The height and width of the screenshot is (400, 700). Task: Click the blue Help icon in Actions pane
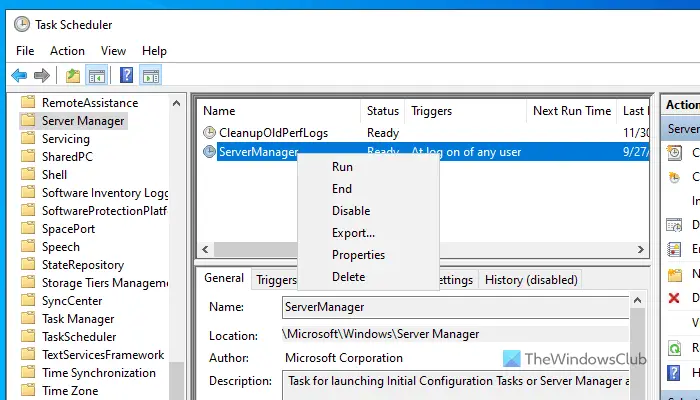pyautogui.click(x=674, y=372)
